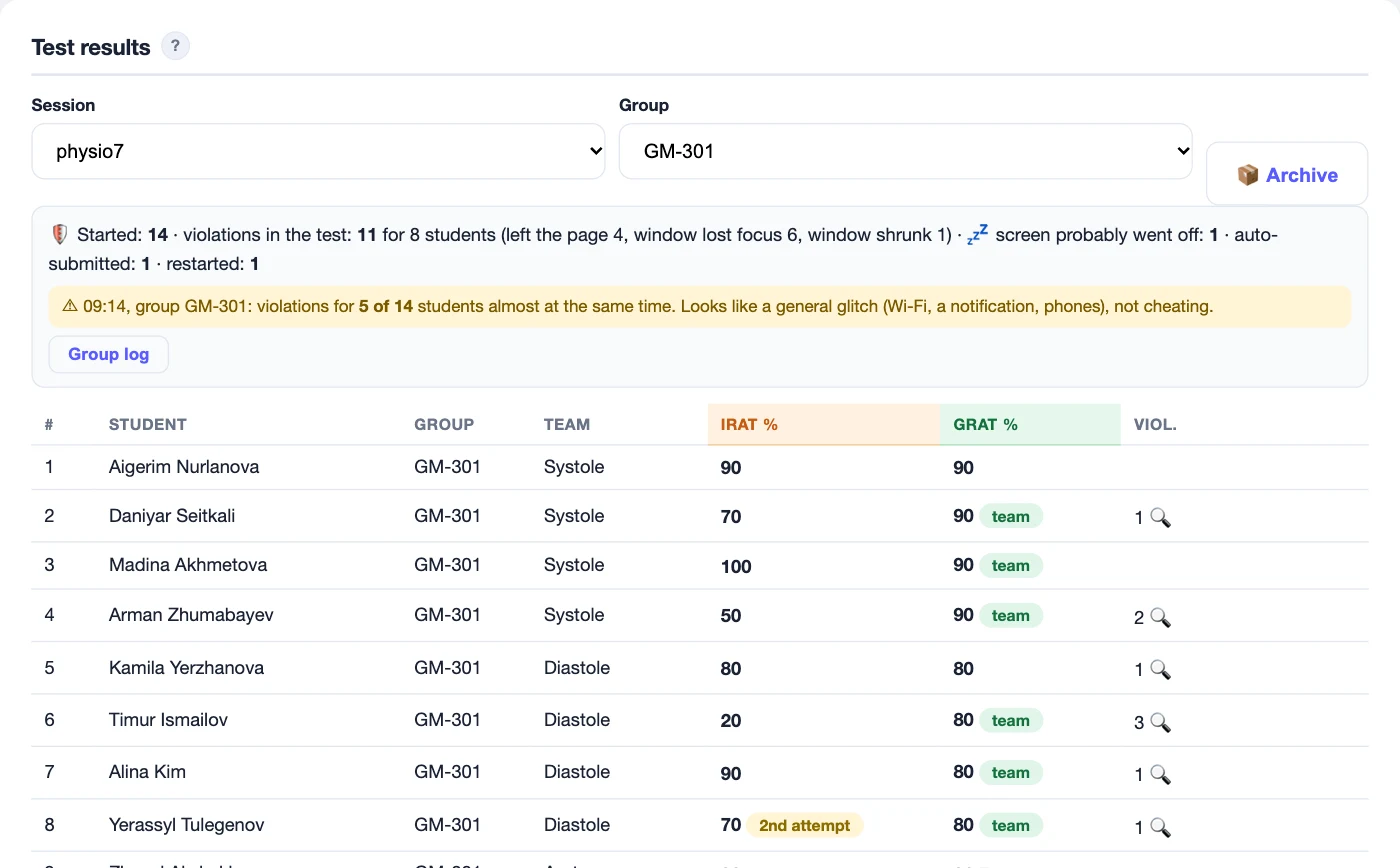Click the team badge in Daniyar Seitkali's row
The width and height of the screenshot is (1400, 868).
click(1010, 517)
